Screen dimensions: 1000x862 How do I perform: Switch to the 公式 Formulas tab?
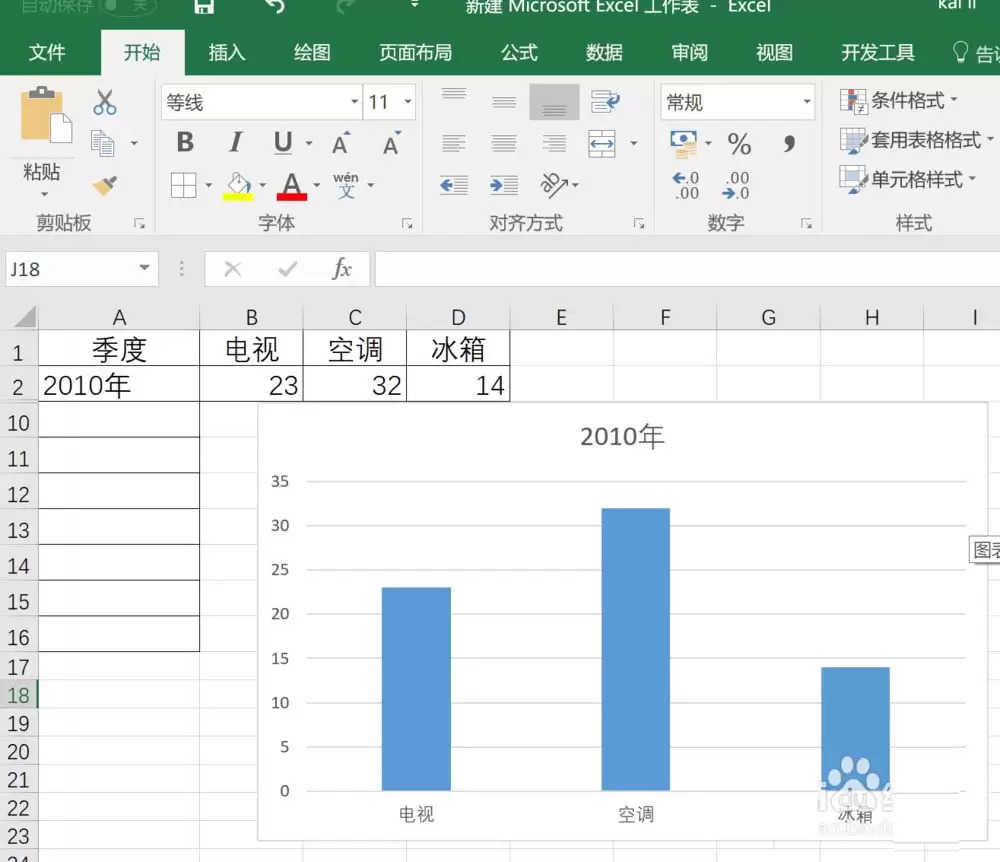coord(519,52)
